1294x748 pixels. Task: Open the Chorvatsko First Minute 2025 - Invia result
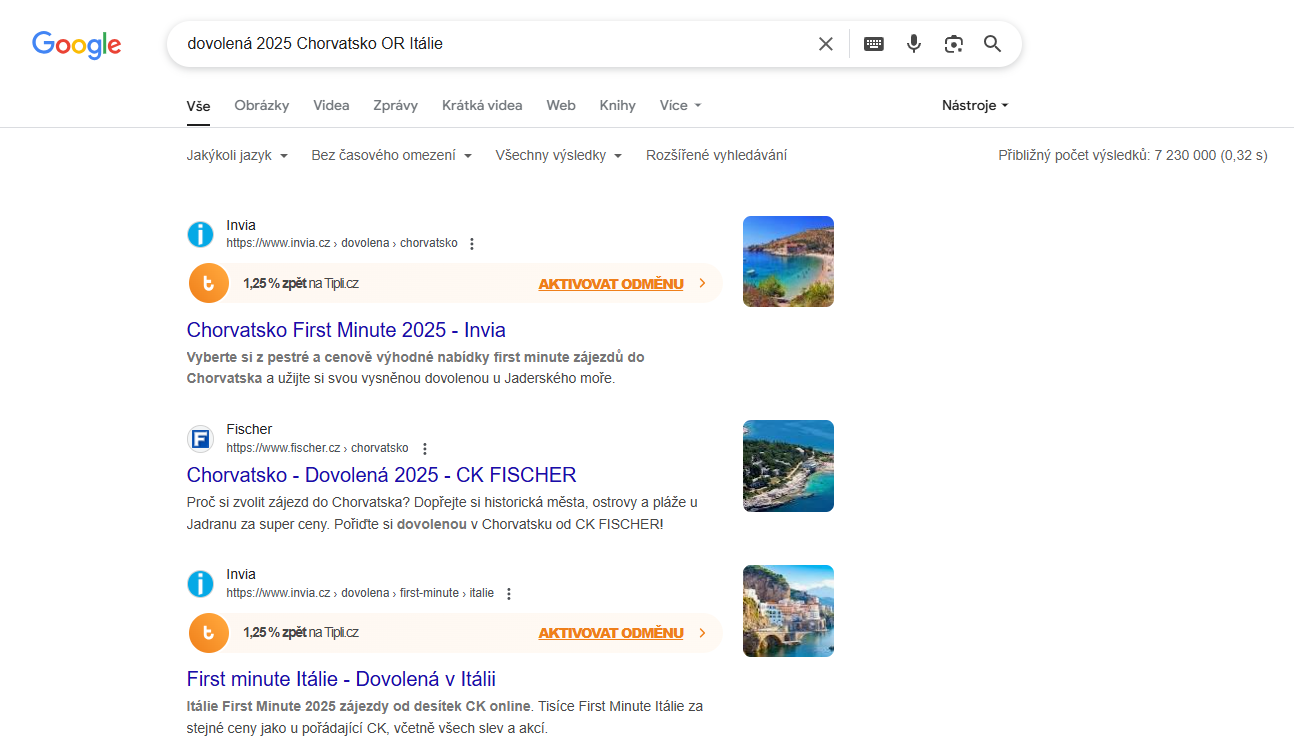point(346,330)
